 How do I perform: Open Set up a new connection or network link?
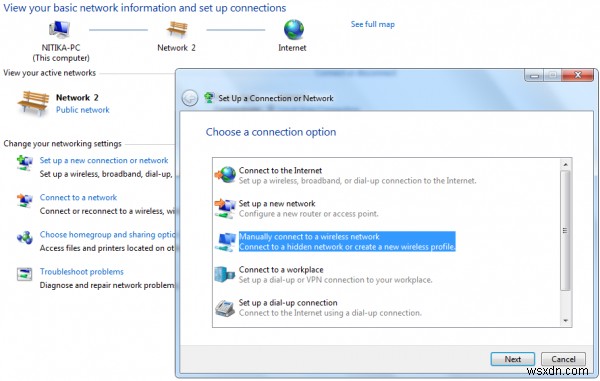click(x=104, y=160)
